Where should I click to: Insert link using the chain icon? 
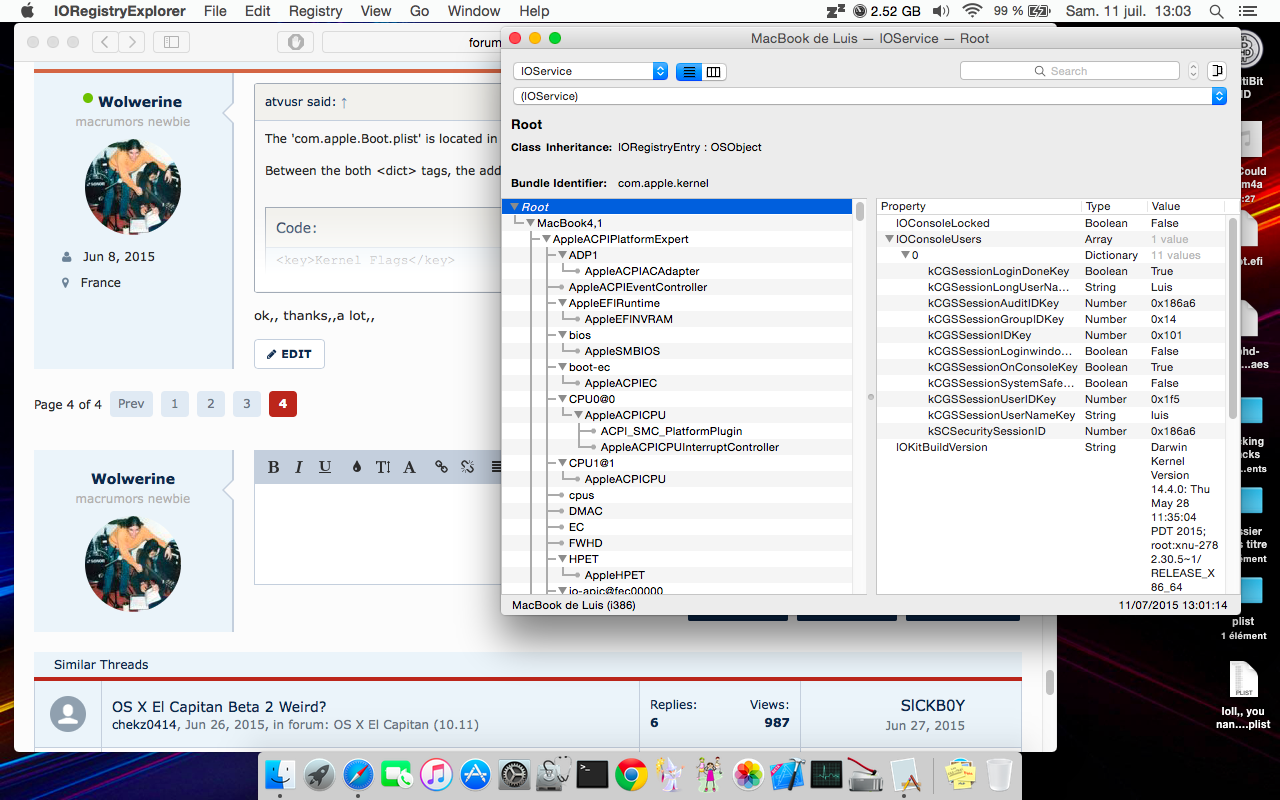coord(441,467)
